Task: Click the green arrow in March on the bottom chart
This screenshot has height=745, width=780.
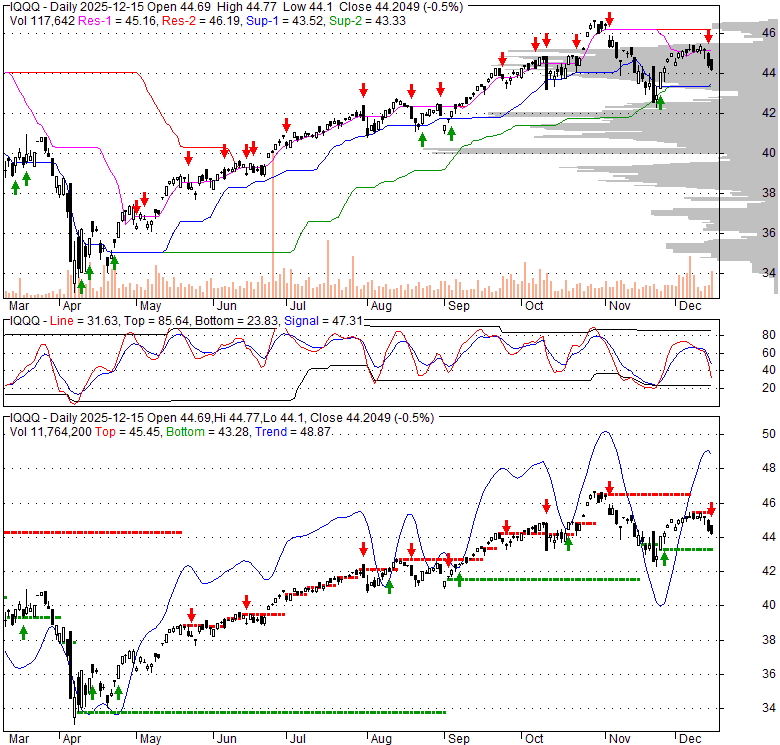Action: click(23, 633)
